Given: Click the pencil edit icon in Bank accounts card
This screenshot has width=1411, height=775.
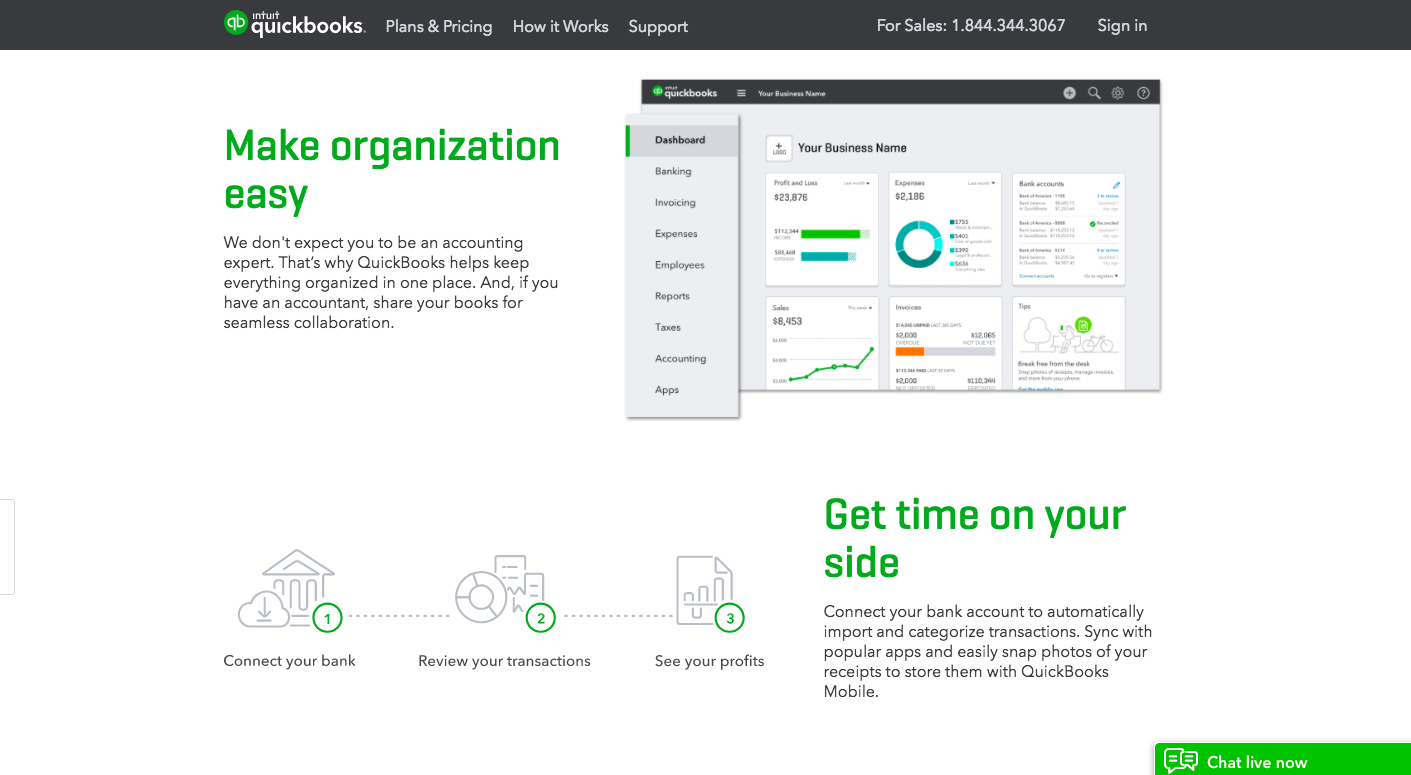Looking at the screenshot, I should click(x=1116, y=184).
